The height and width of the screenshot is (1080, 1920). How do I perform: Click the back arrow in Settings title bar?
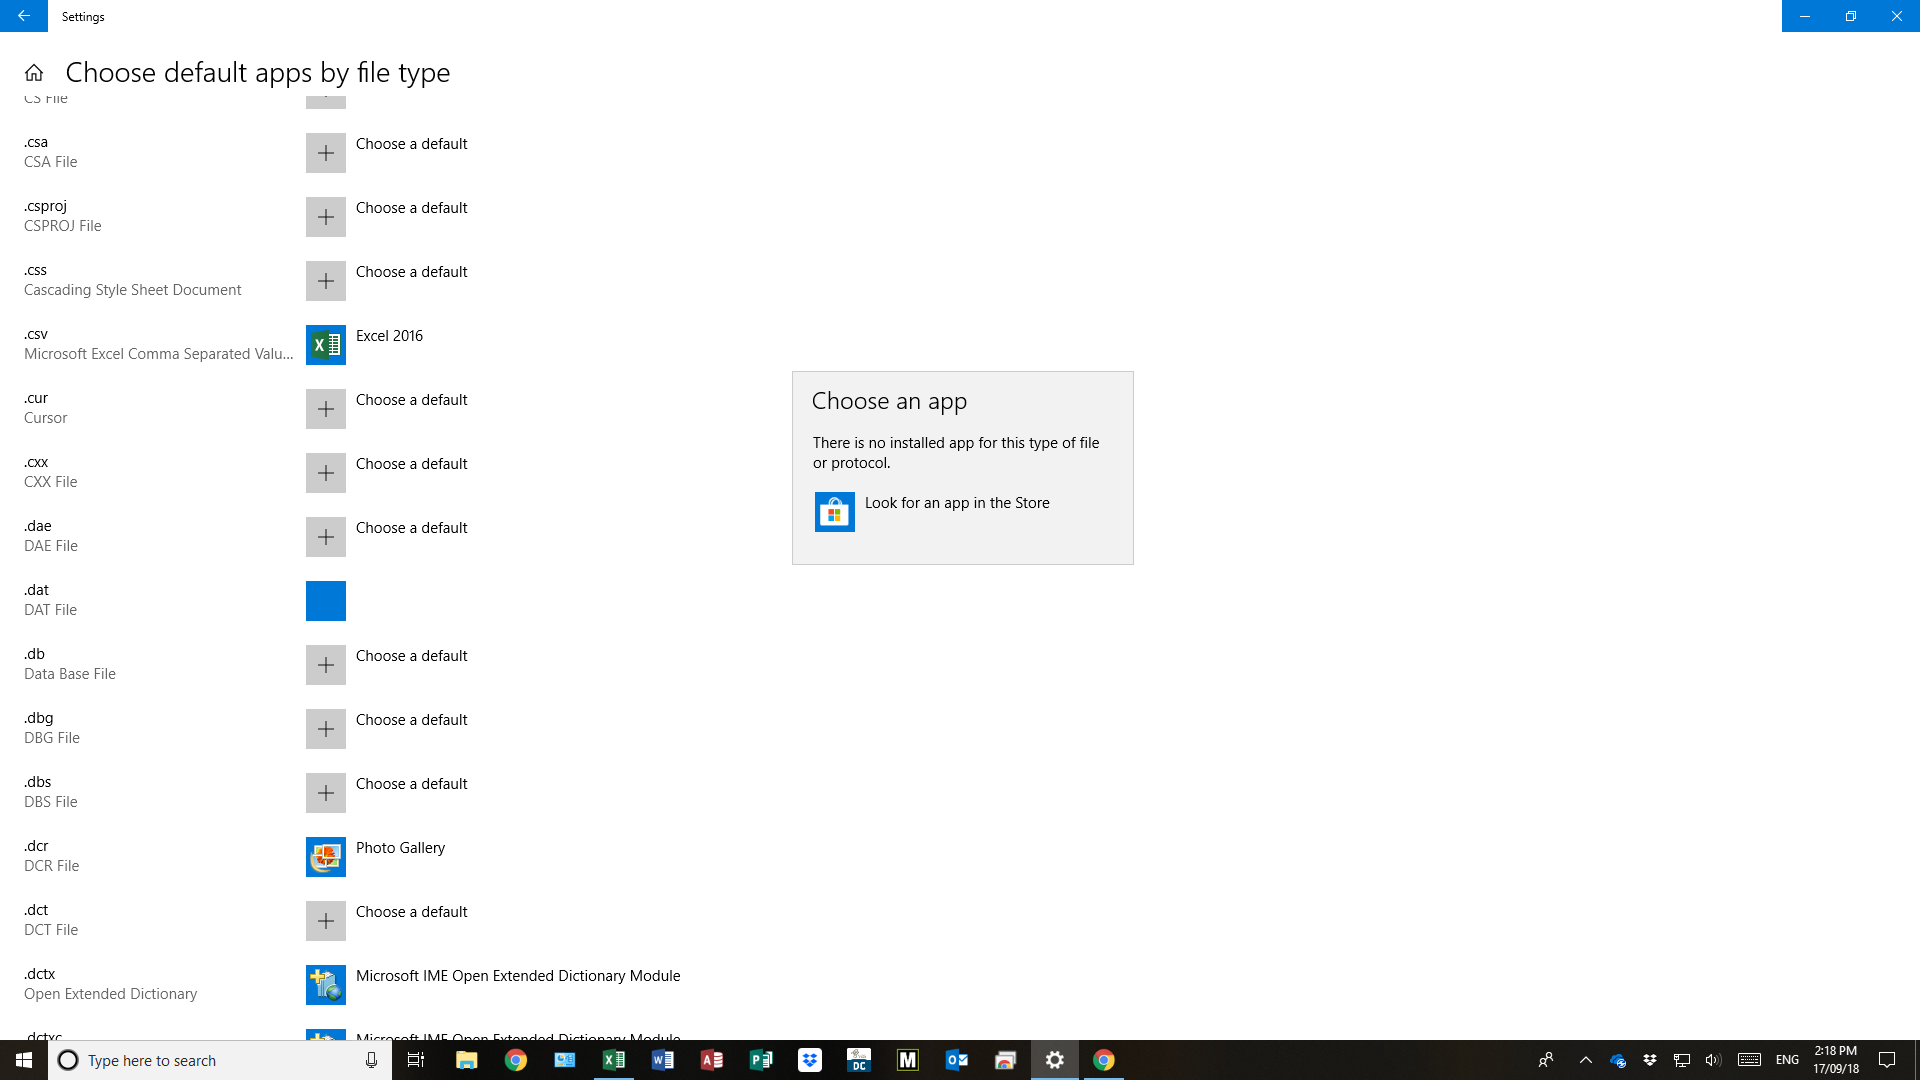(x=23, y=16)
